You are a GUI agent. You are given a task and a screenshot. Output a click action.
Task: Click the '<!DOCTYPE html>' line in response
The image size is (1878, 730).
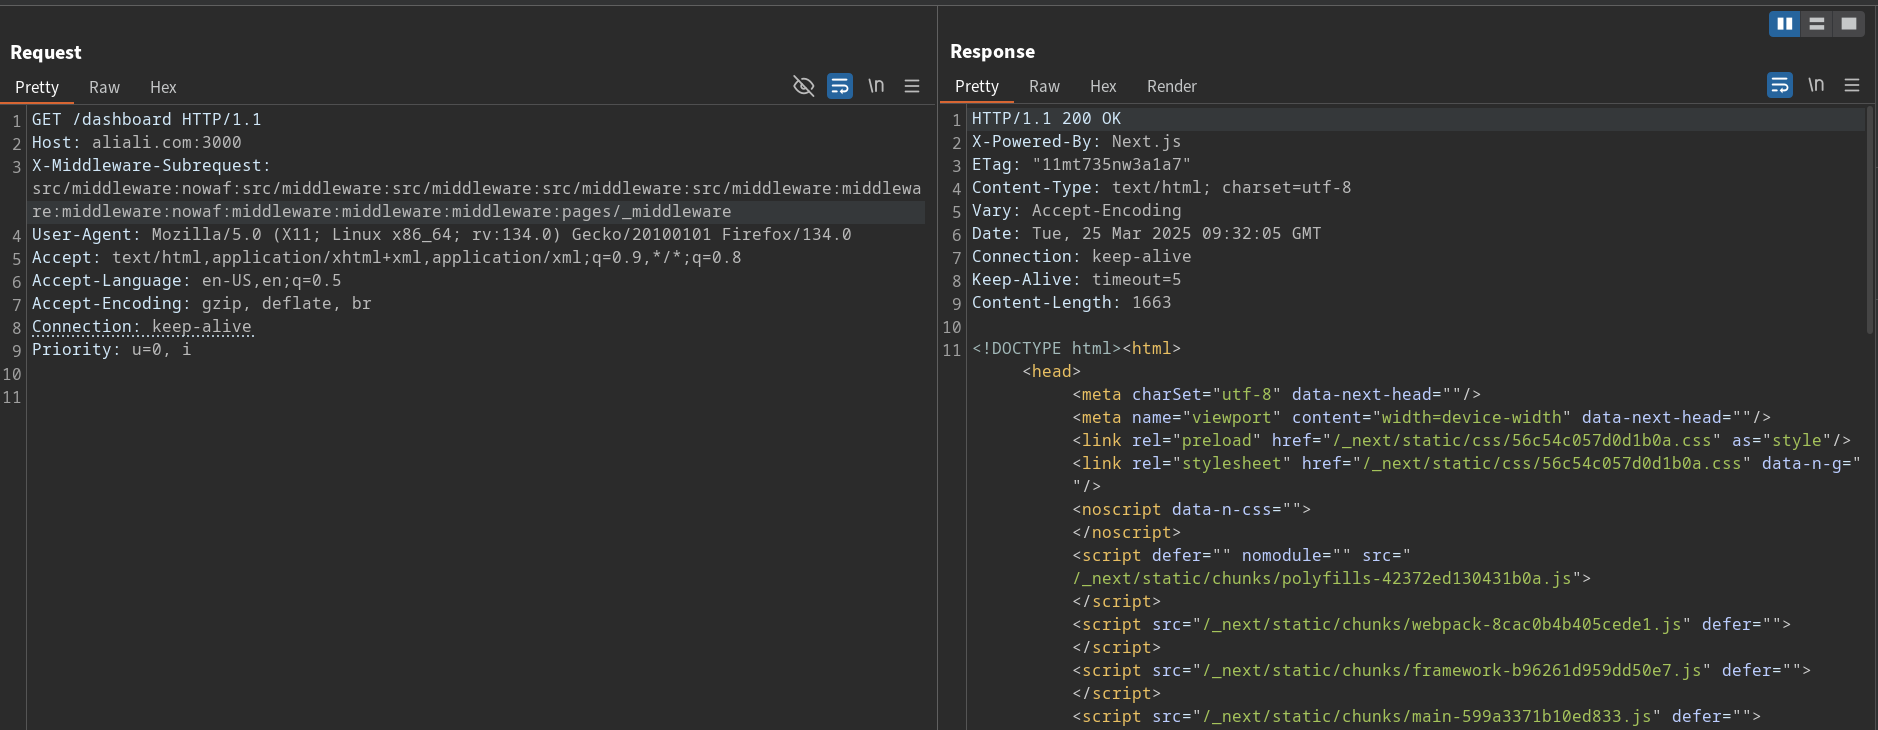1077,348
